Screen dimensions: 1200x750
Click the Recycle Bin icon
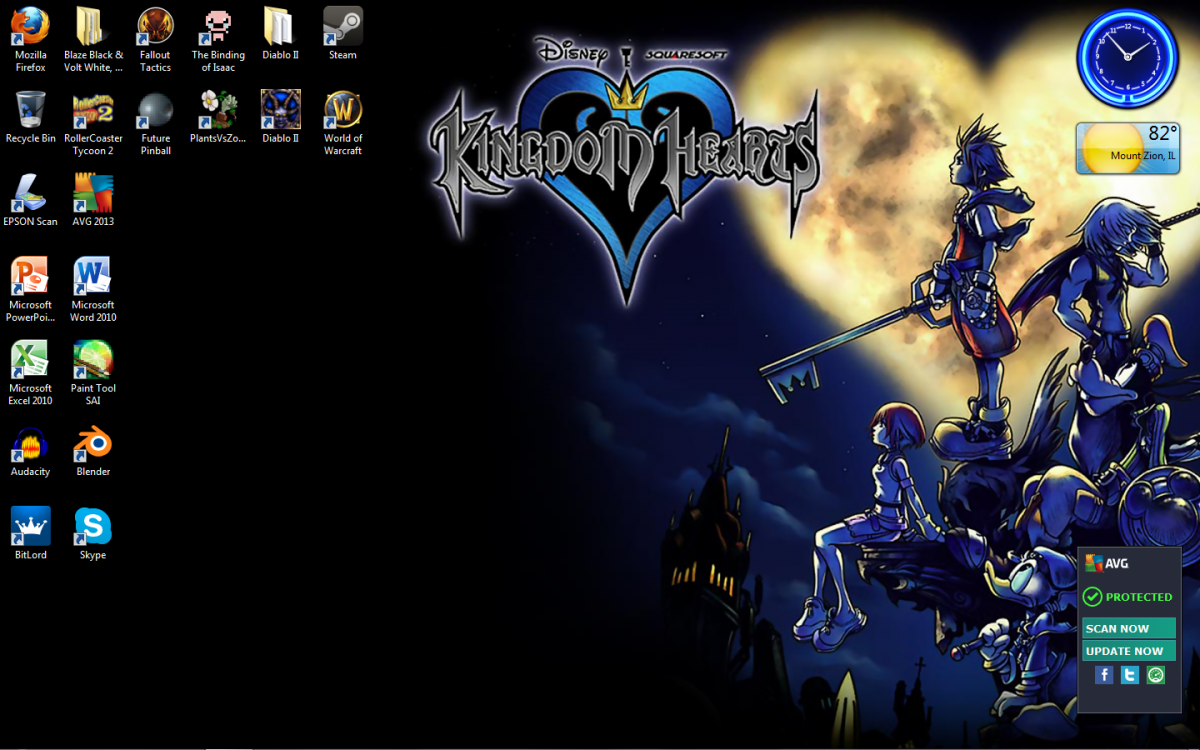[30, 110]
